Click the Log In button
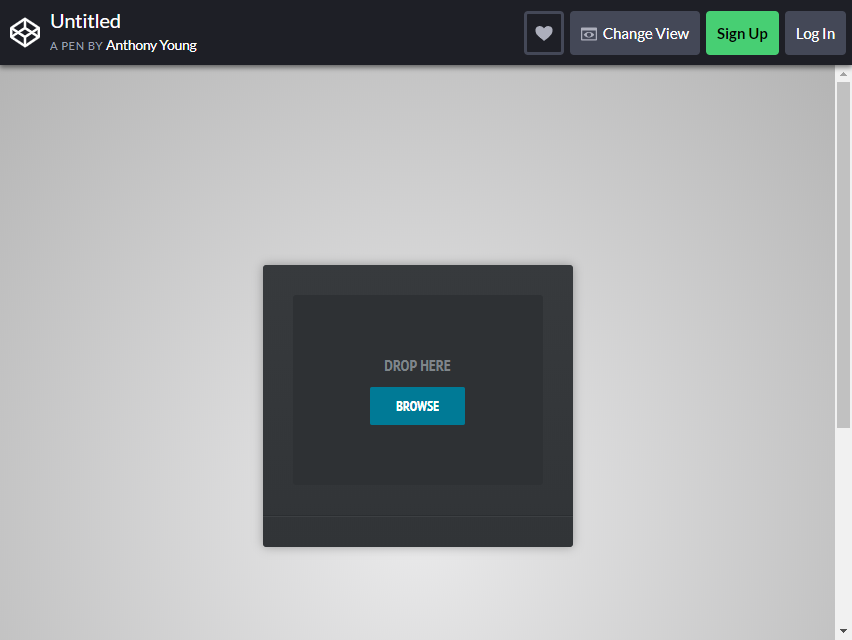The image size is (852, 640). (x=815, y=33)
